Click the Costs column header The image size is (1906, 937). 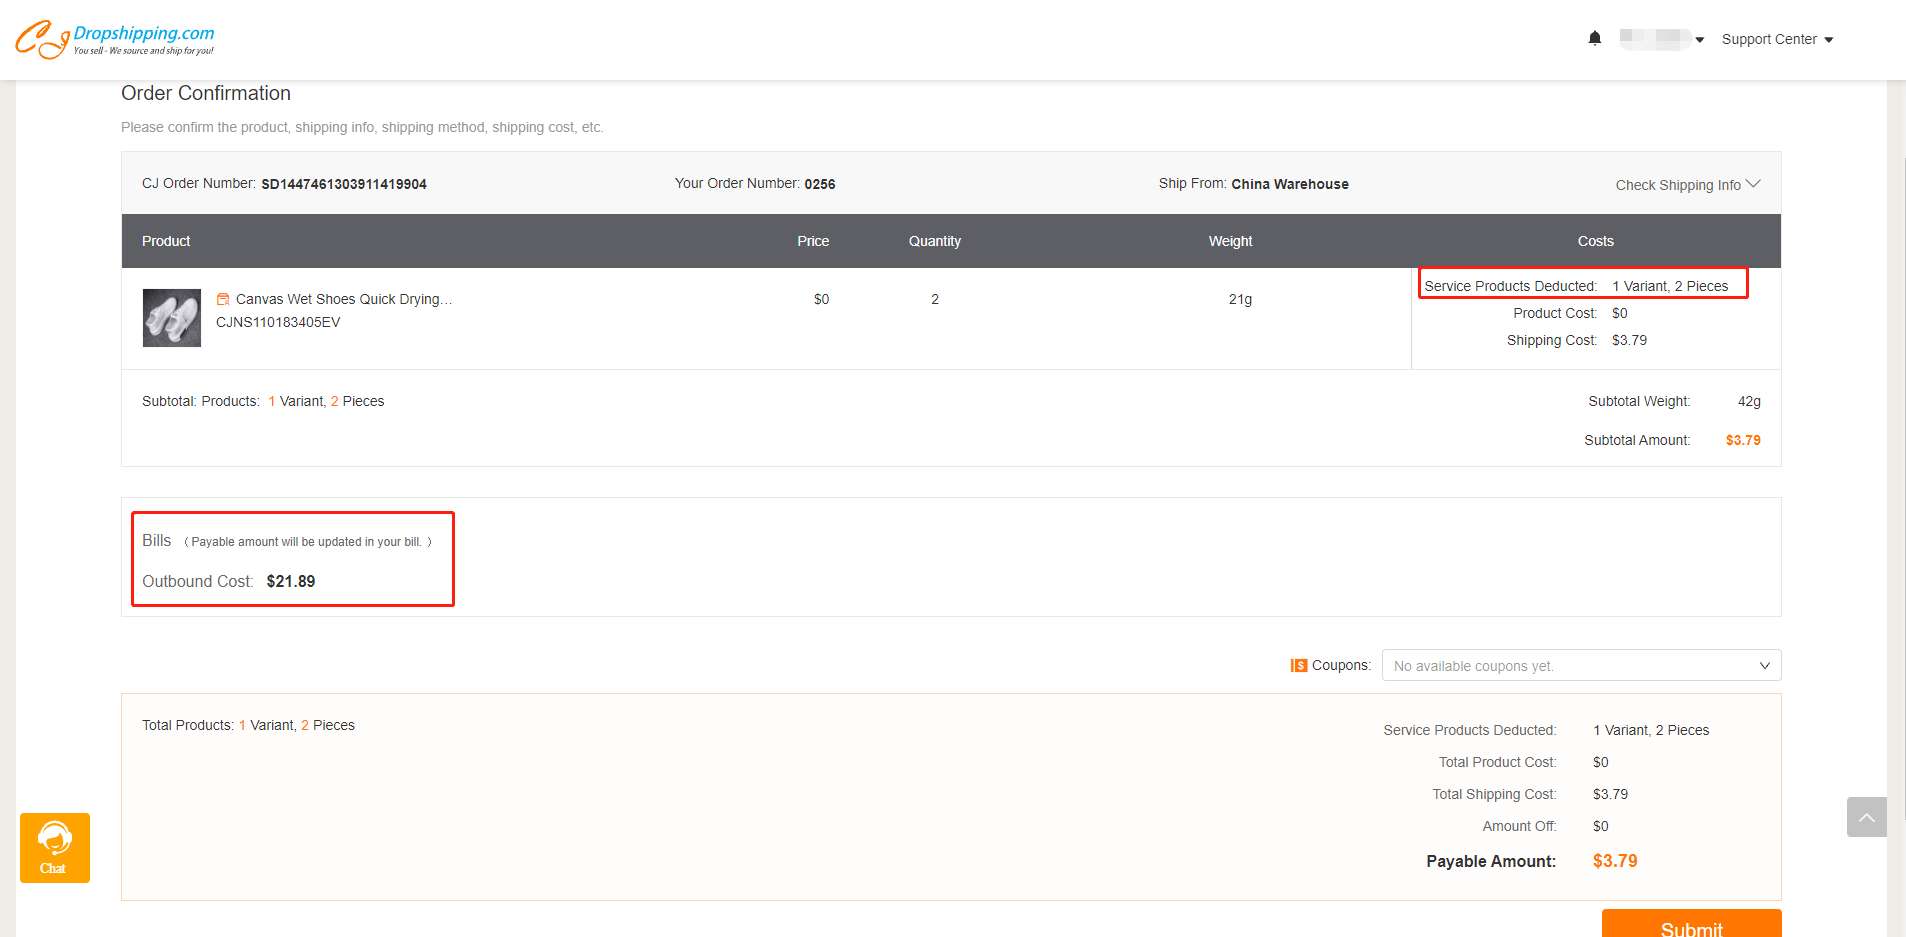coord(1595,241)
